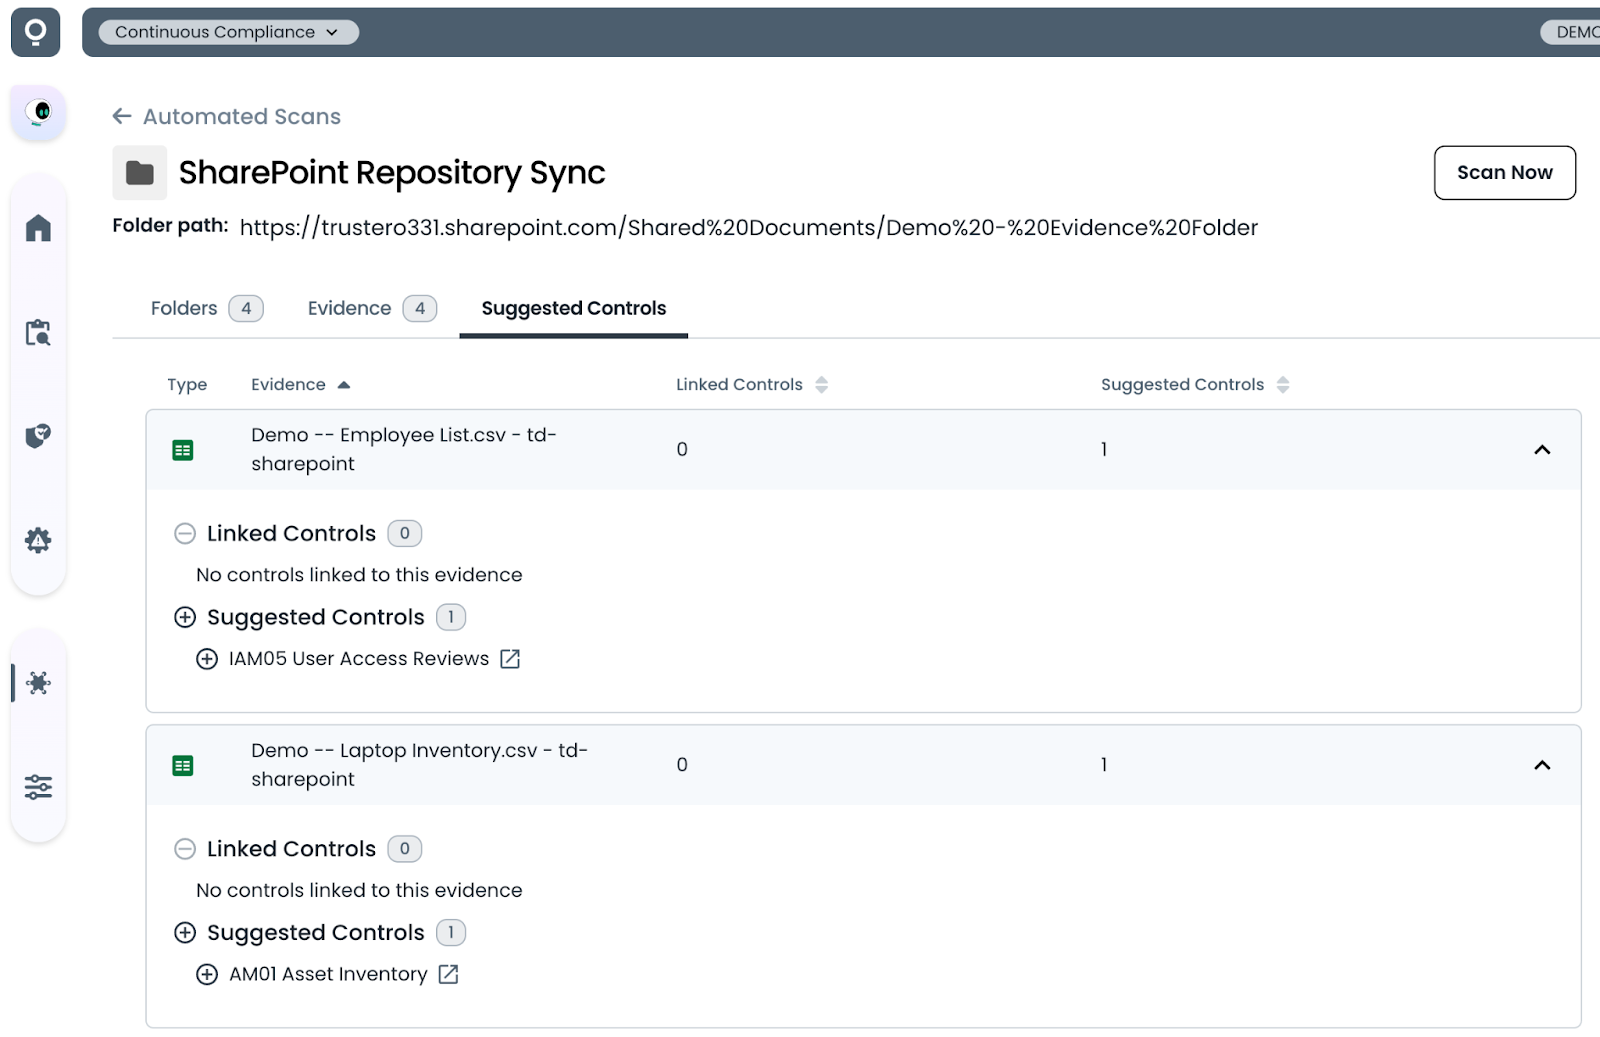This screenshot has width=1600, height=1037.
Task: Click spreadsheet icon for Laptop Inventory.csv
Action: pyautogui.click(x=183, y=766)
